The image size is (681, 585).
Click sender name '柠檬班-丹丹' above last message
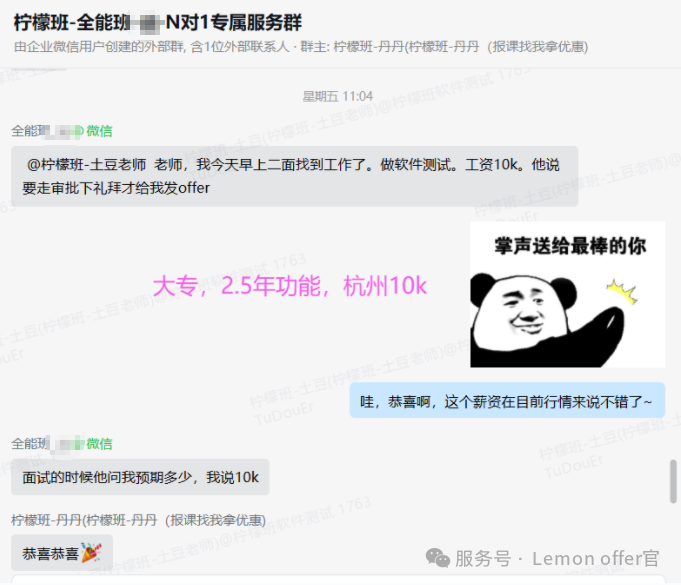click(139, 520)
